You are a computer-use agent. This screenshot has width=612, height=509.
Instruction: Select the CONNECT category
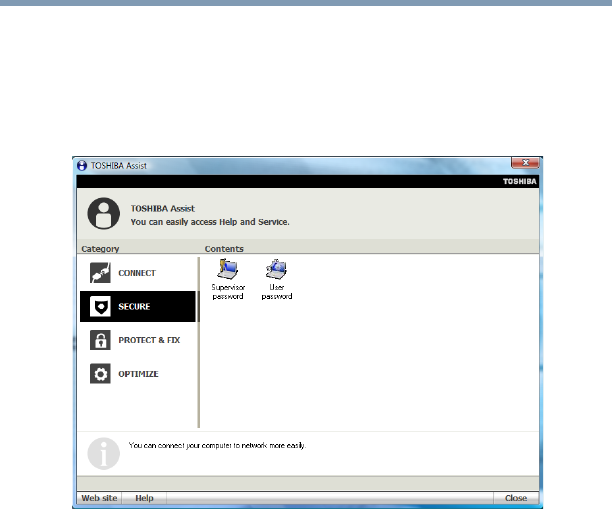138,273
